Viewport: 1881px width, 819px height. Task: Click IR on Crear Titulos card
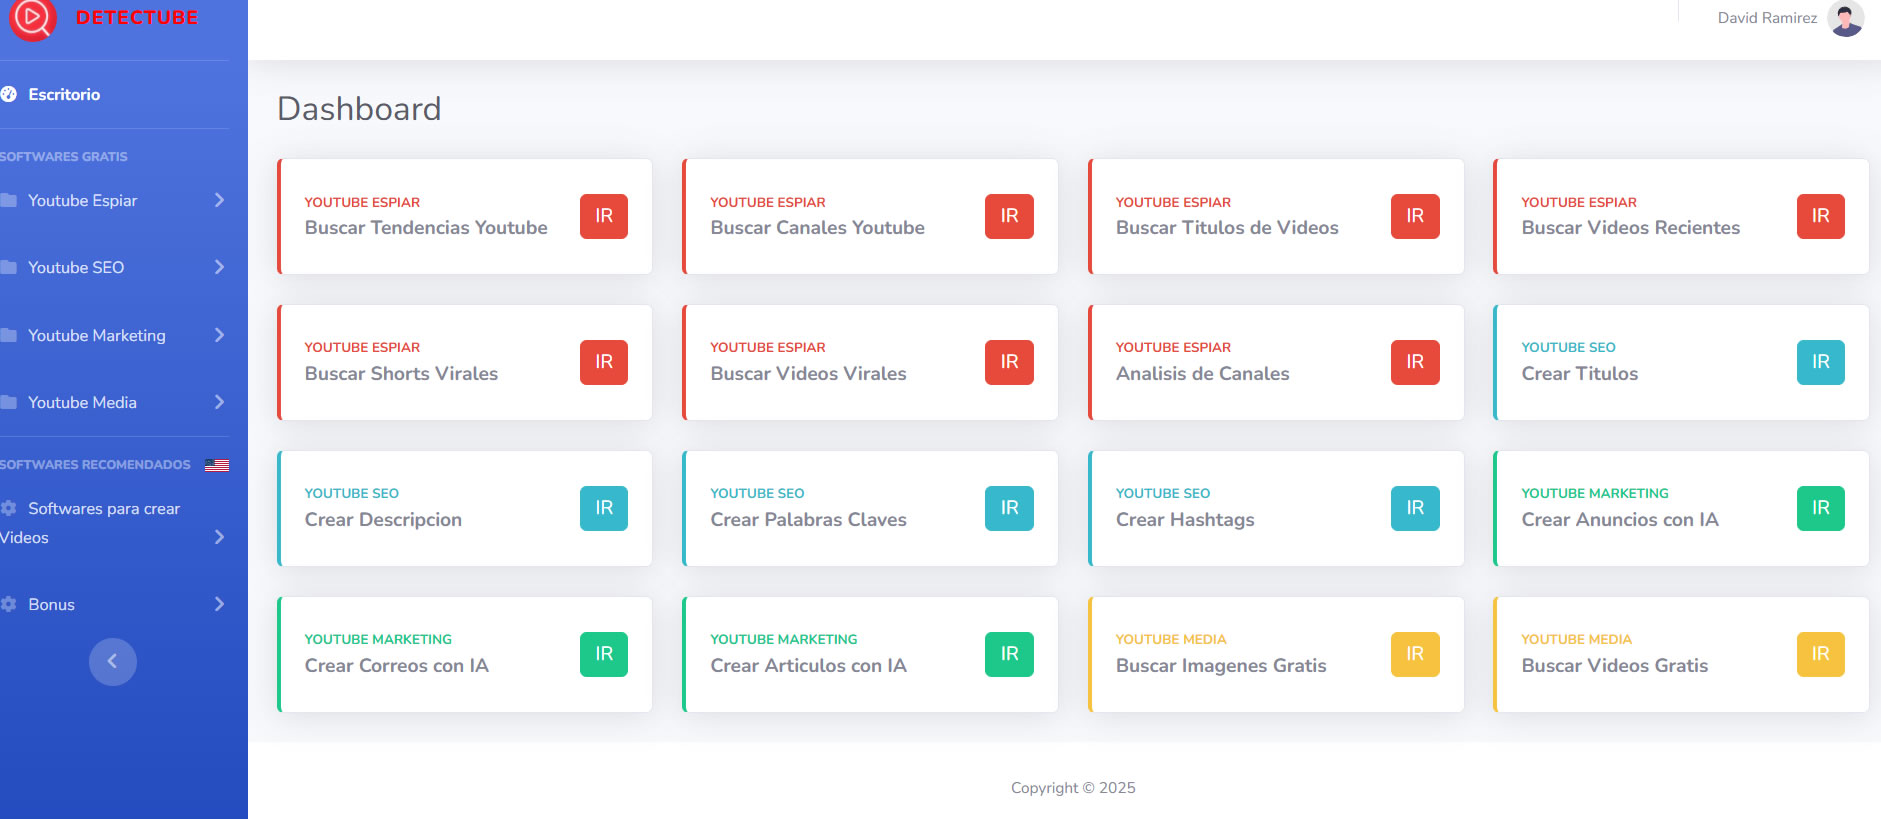[x=1821, y=362]
